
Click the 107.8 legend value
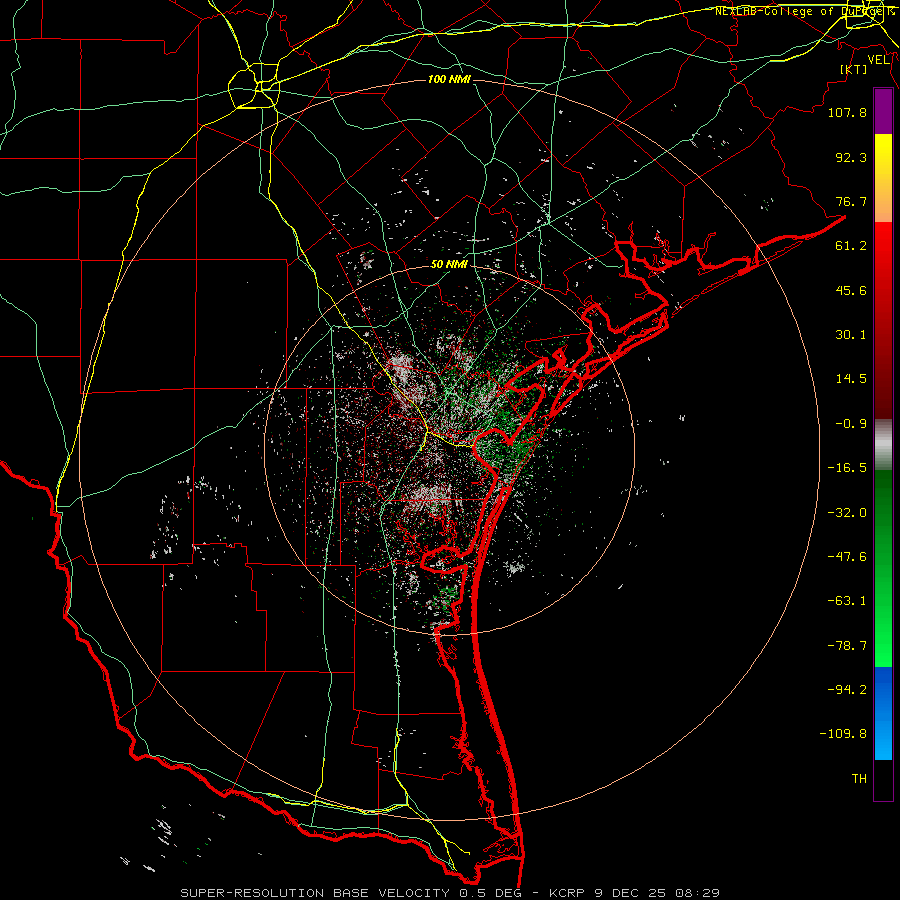pyautogui.click(x=847, y=112)
